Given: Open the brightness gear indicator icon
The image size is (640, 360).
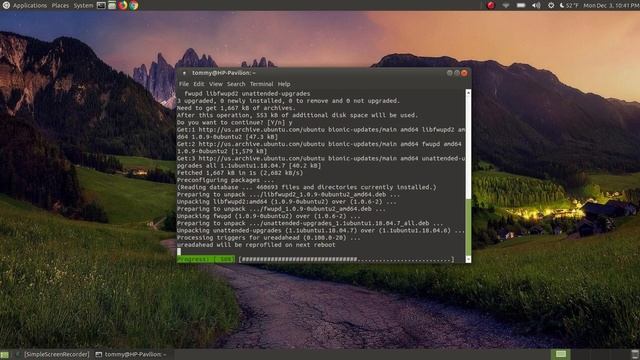Looking at the screenshot, I should click(551, 5).
